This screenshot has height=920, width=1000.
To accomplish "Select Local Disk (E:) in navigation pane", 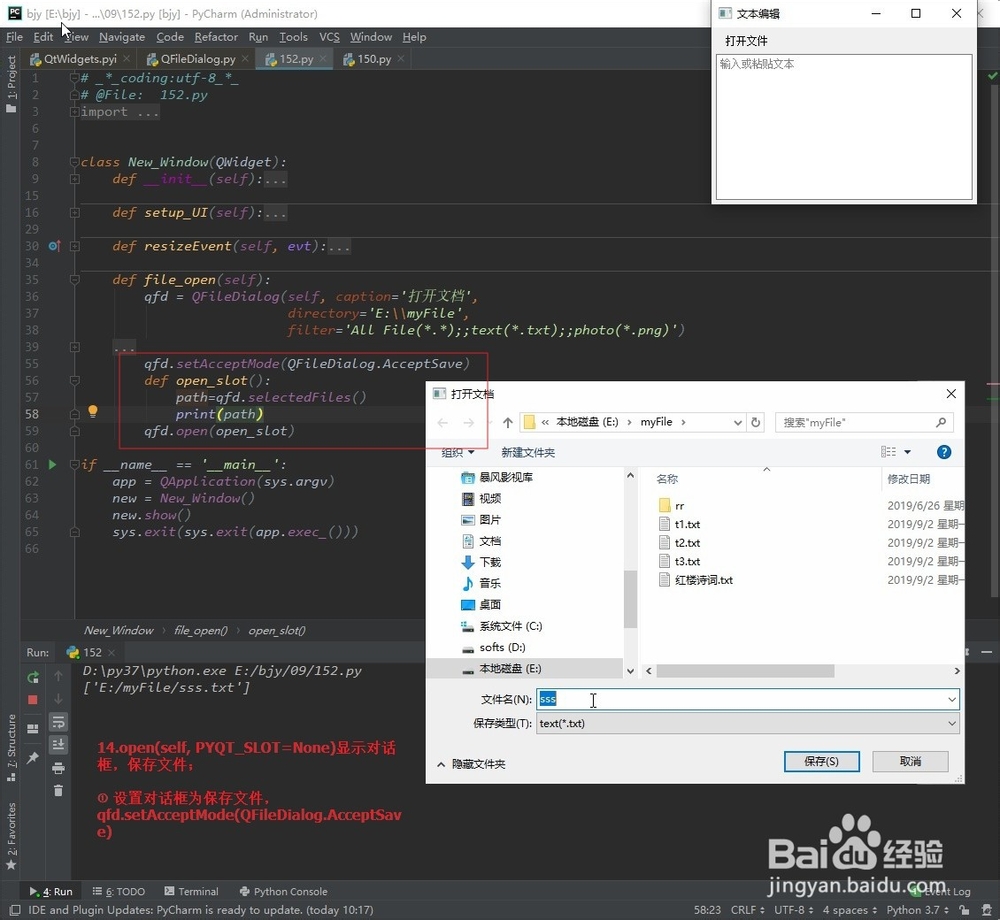I will pyautogui.click(x=510, y=668).
